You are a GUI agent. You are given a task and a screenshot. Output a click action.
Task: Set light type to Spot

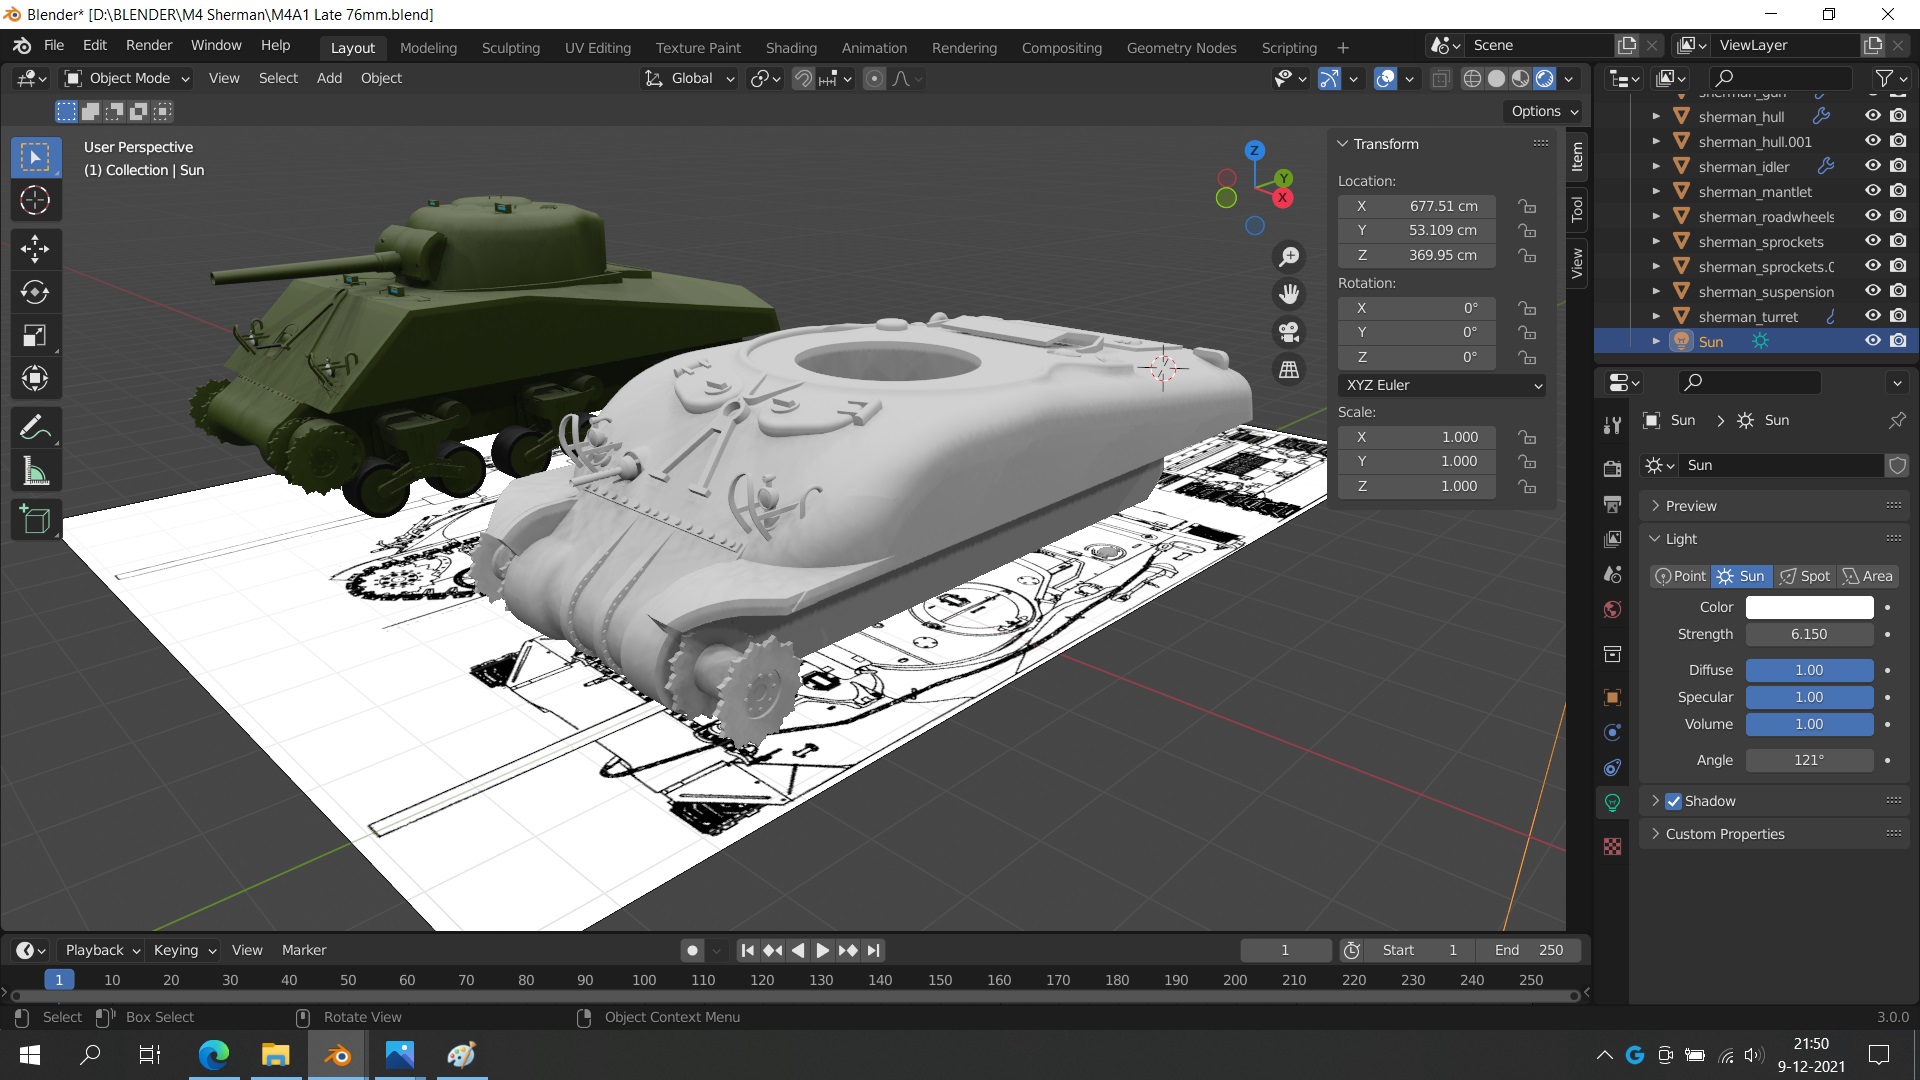coord(1805,576)
